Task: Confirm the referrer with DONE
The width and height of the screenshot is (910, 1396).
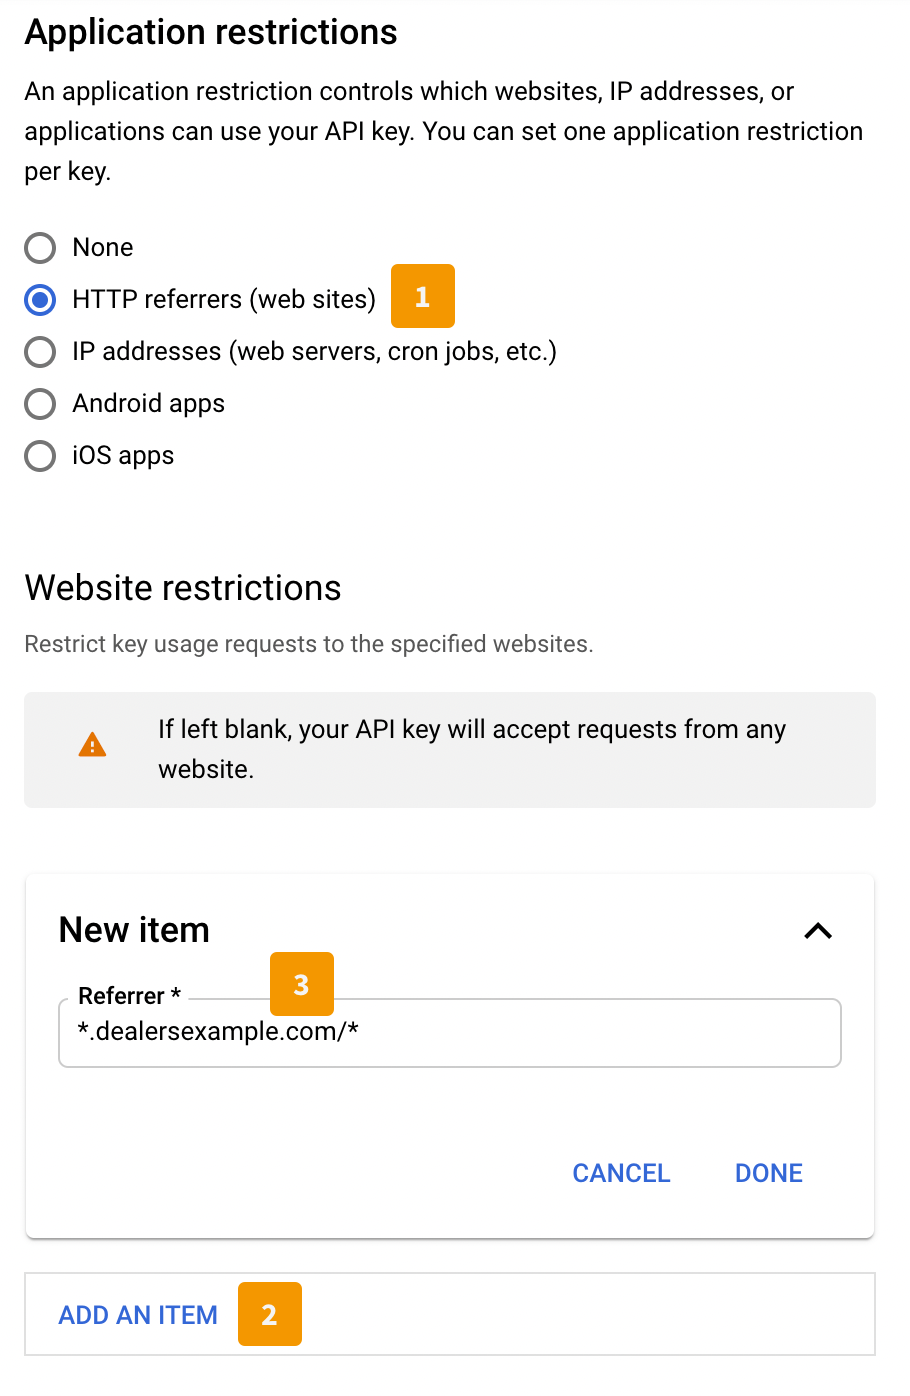Action: (769, 1173)
